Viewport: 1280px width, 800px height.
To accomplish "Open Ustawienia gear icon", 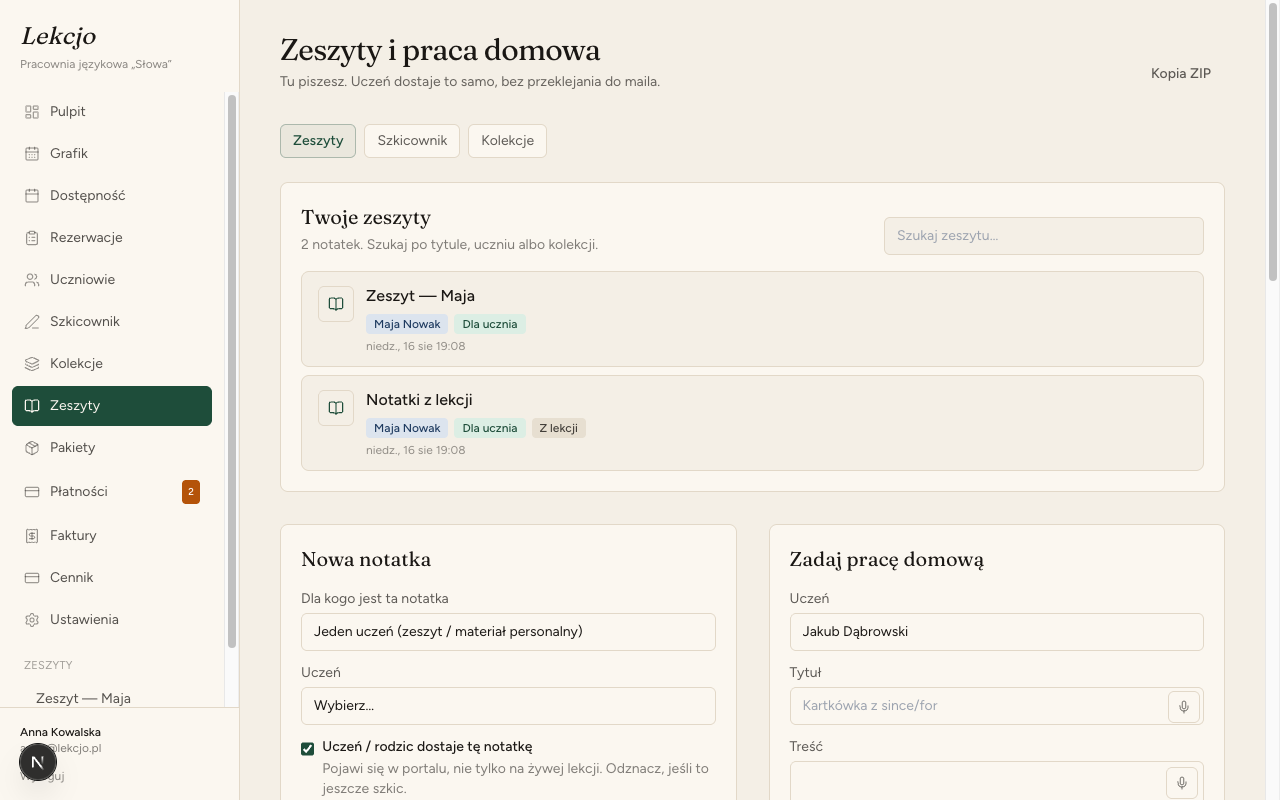I will [x=32, y=620].
